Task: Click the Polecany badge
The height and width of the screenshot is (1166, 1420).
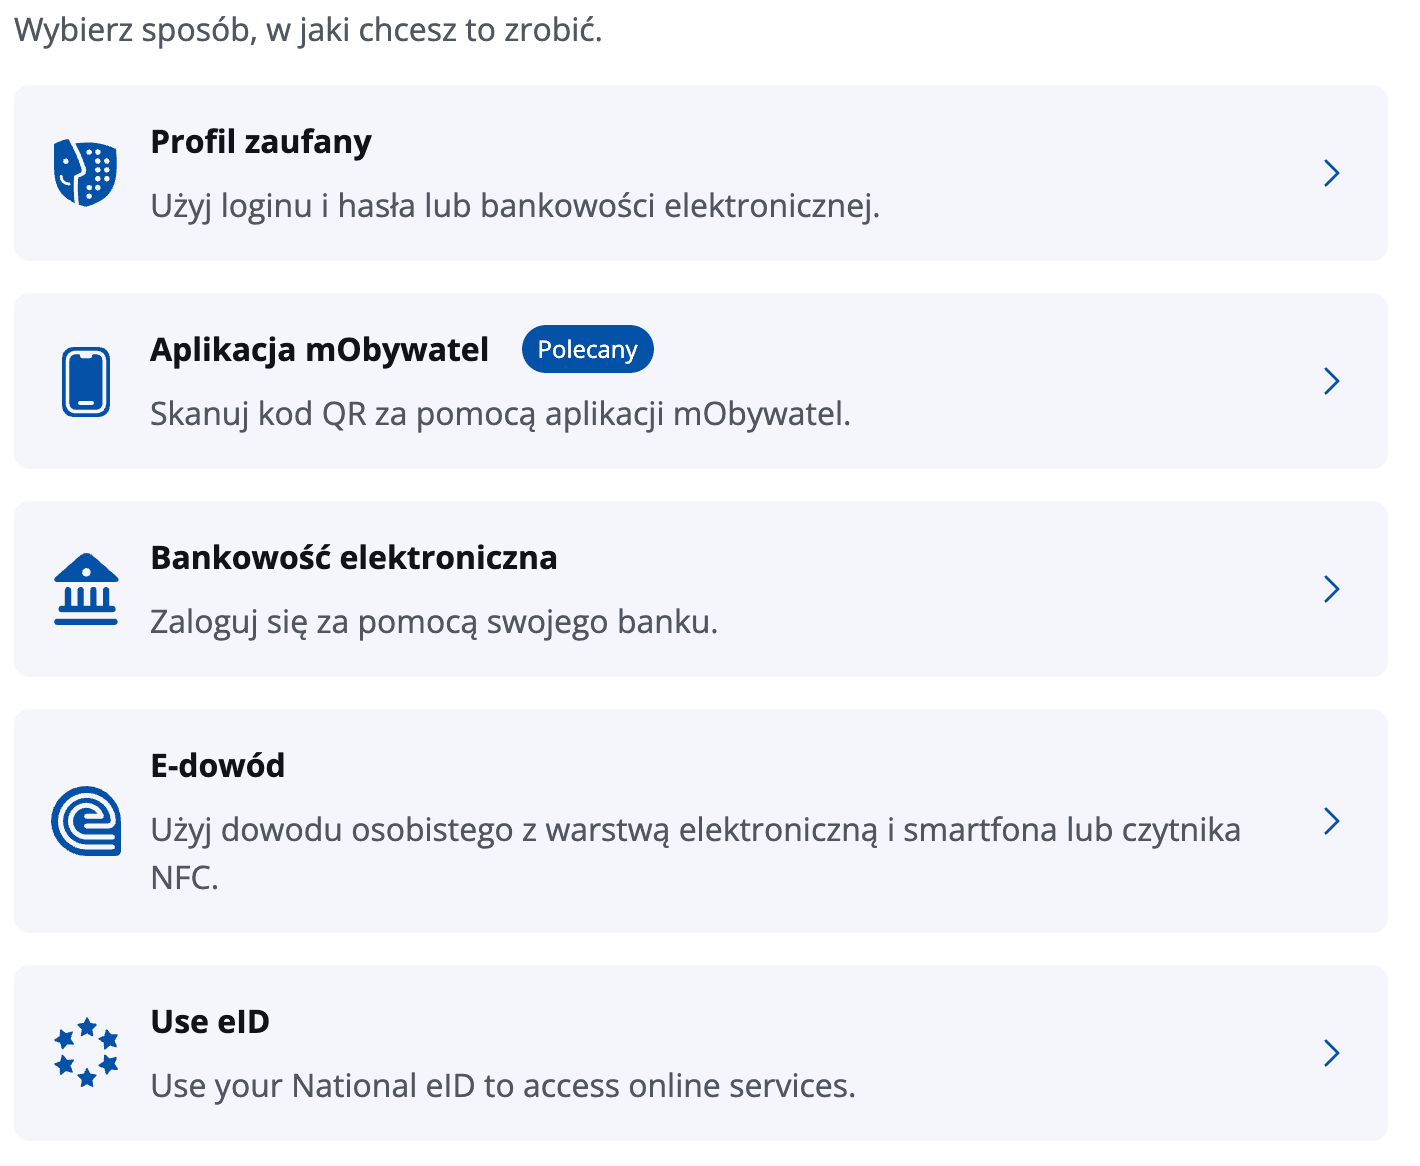Action: (x=587, y=349)
